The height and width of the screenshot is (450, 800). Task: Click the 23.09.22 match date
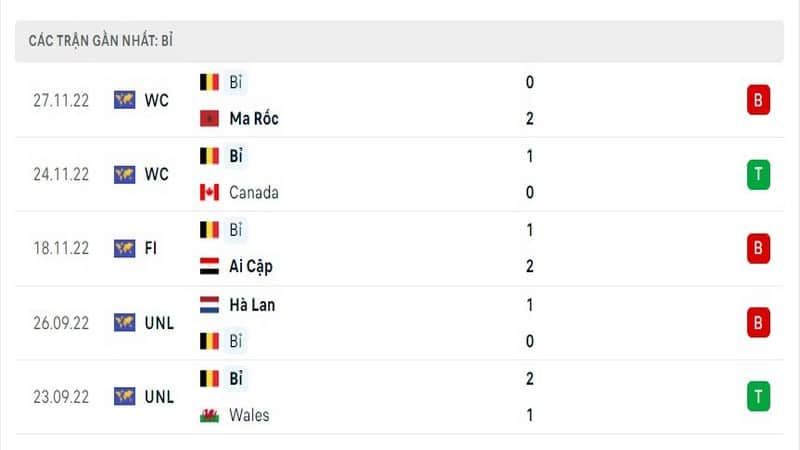coord(61,397)
